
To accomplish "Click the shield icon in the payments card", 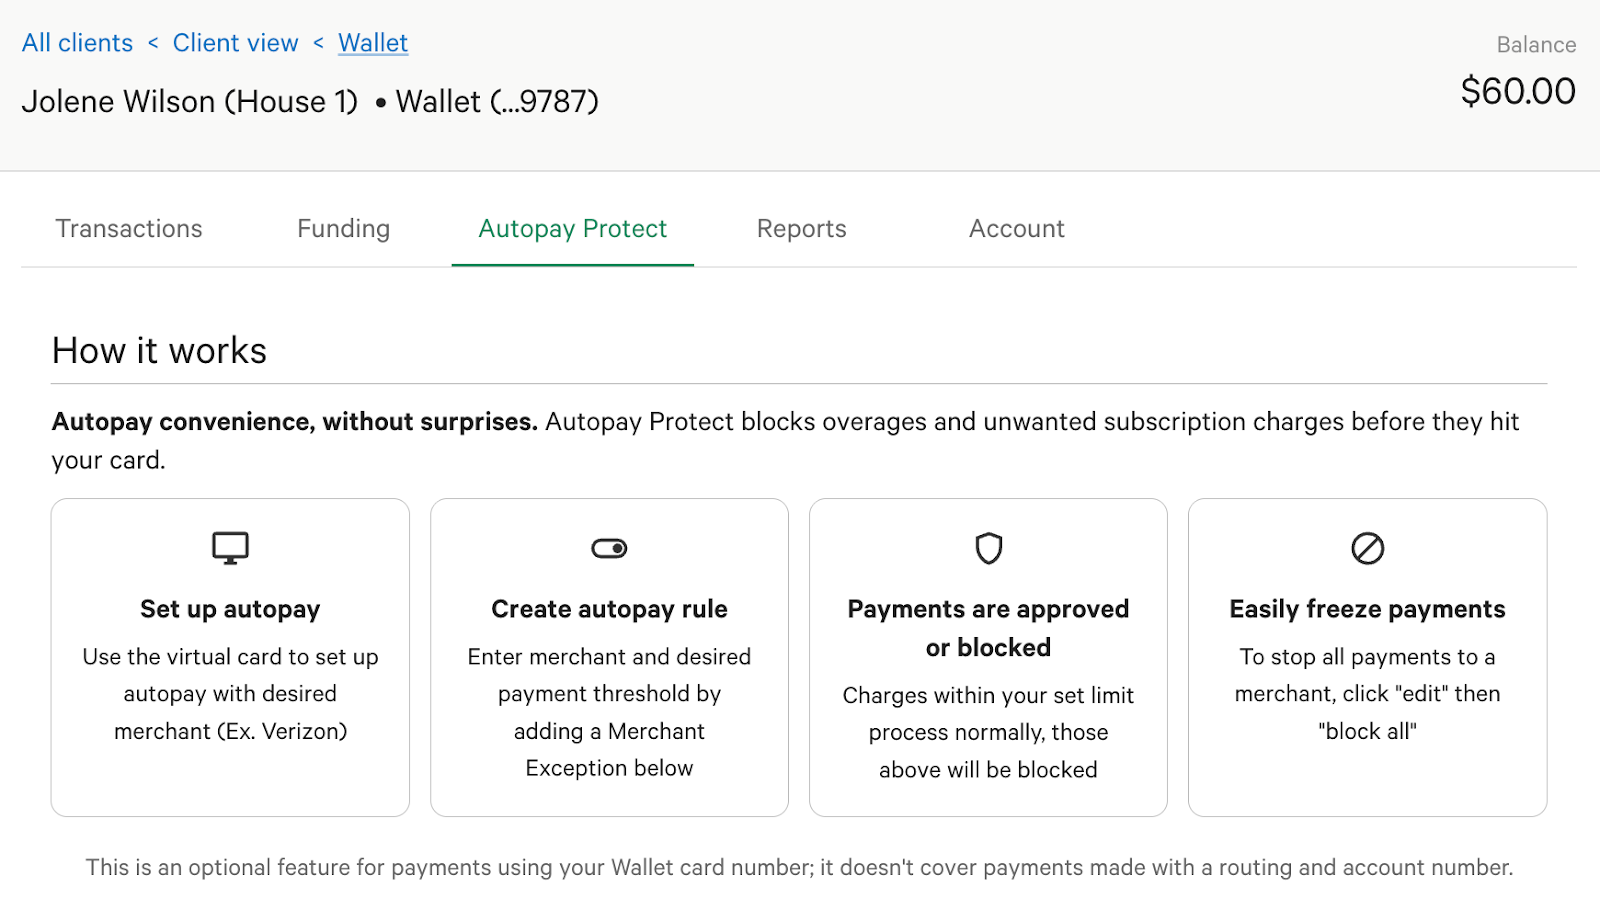I will (988, 548).
